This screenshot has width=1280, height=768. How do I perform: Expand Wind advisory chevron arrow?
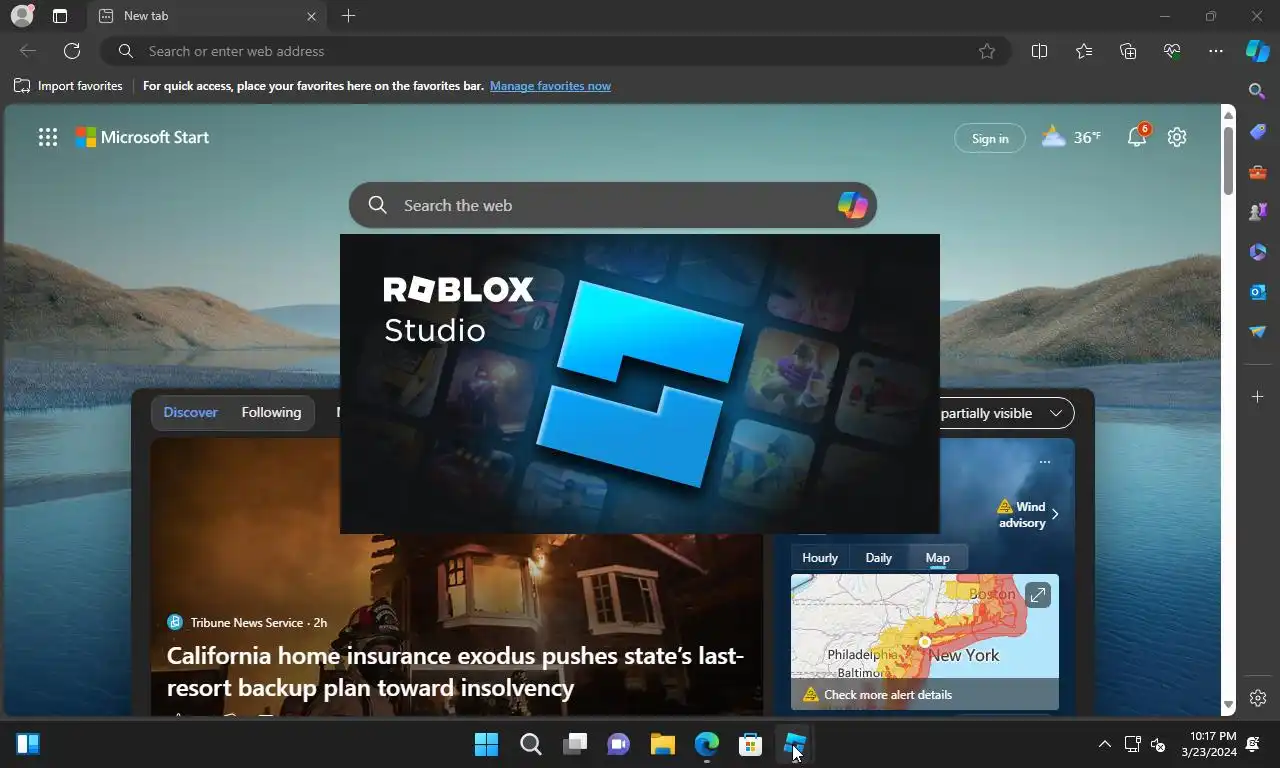tap(1055, 514)
